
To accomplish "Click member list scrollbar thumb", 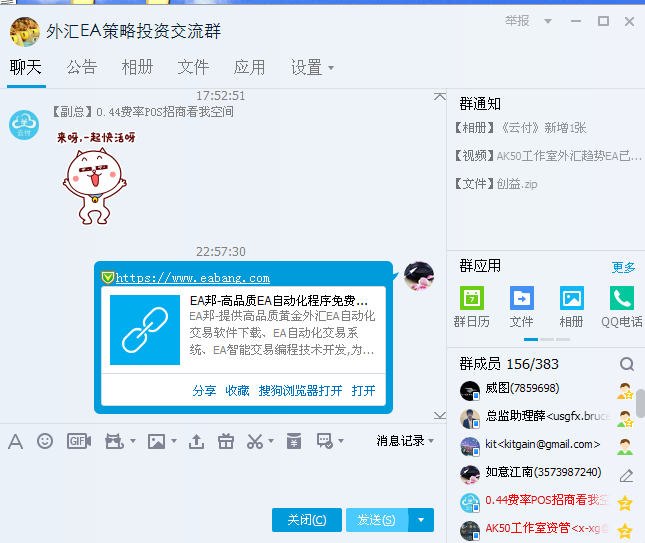I will click(x=640, y=403).
